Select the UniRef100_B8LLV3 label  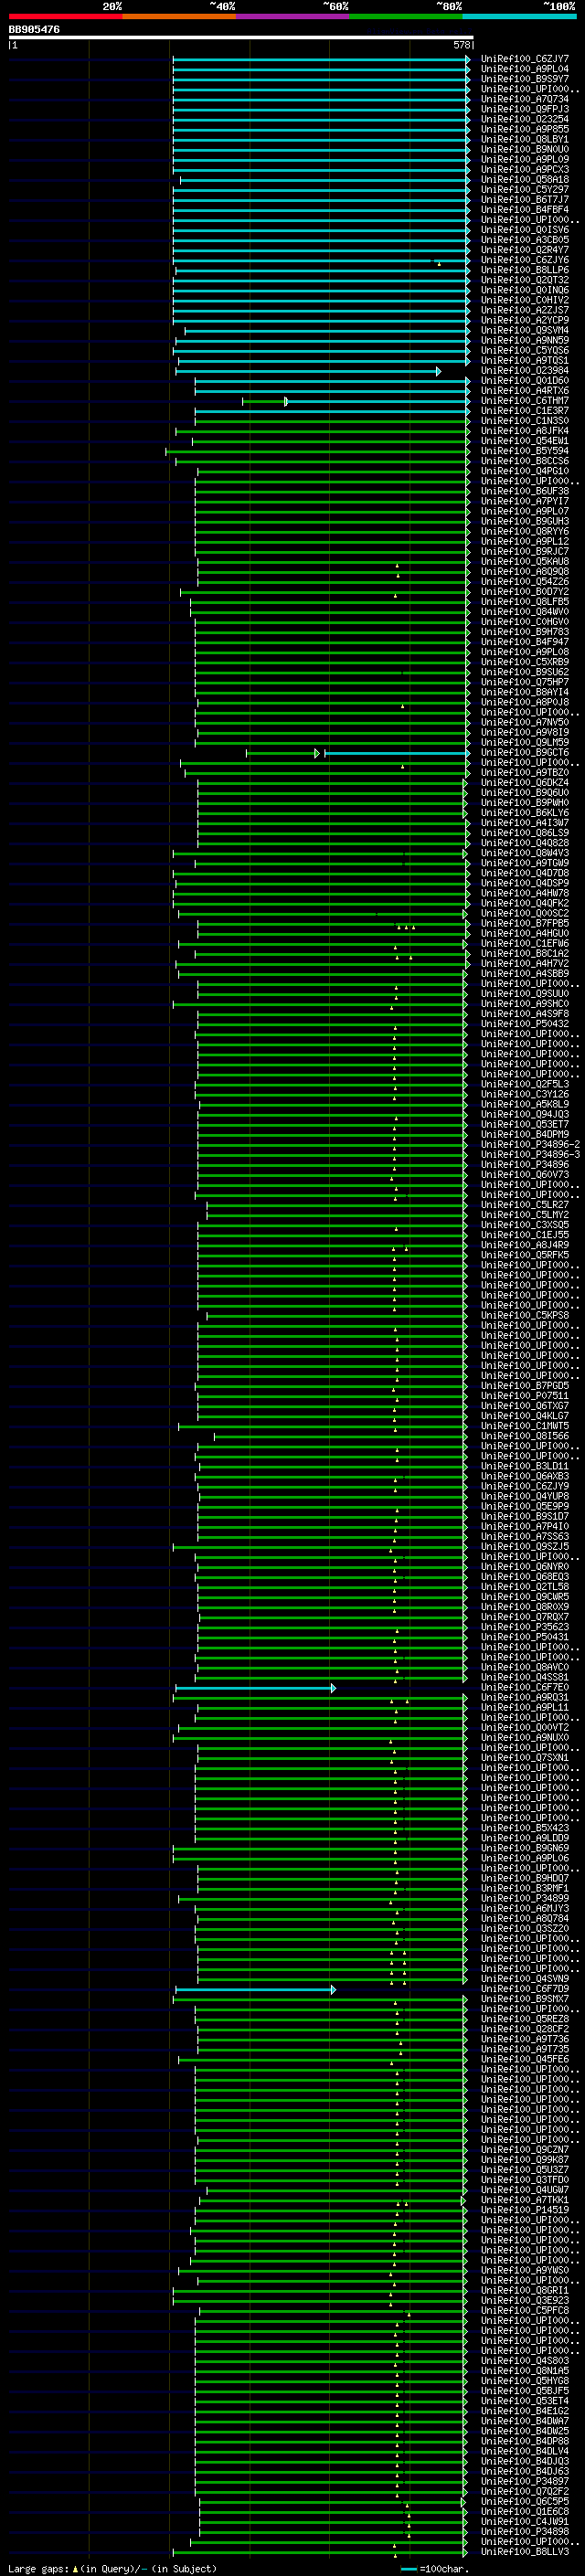525,2551
